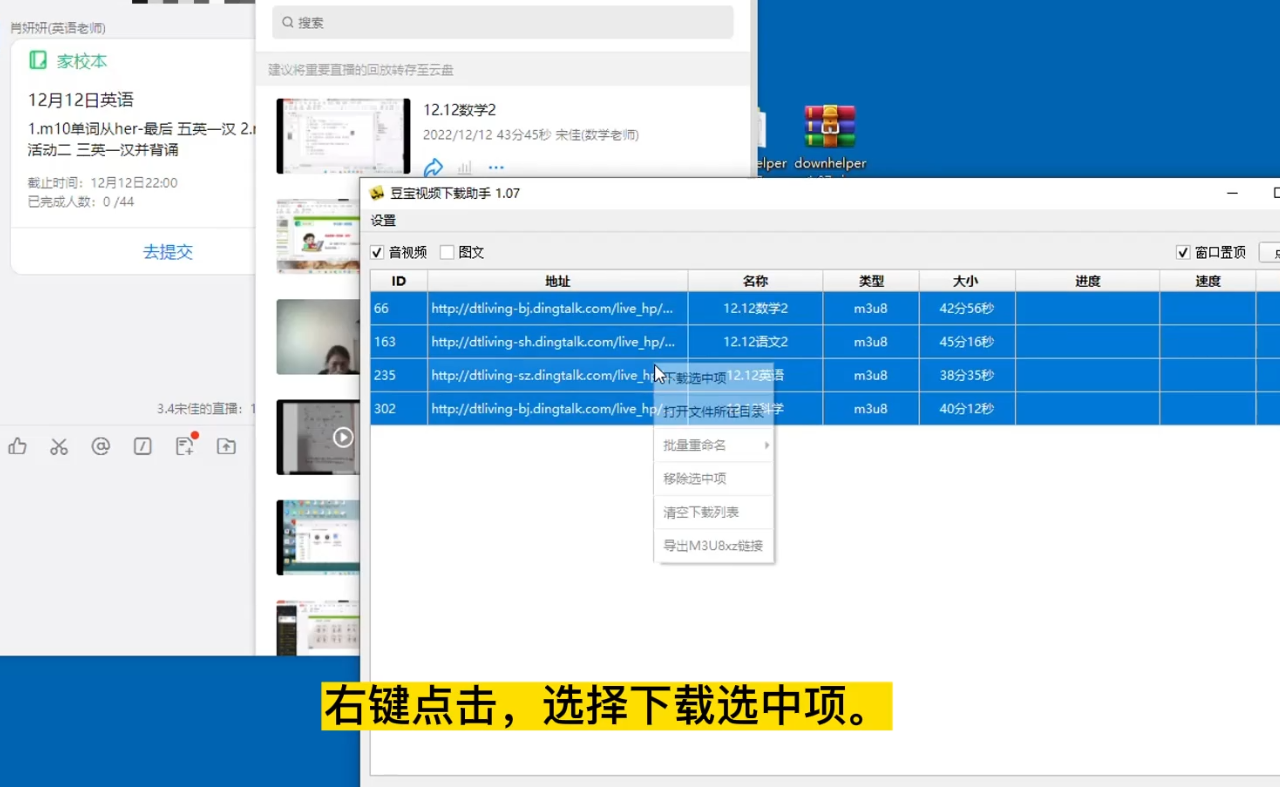
Task: Open the 设置 menu in the downloader
Action: coord(383,221)
